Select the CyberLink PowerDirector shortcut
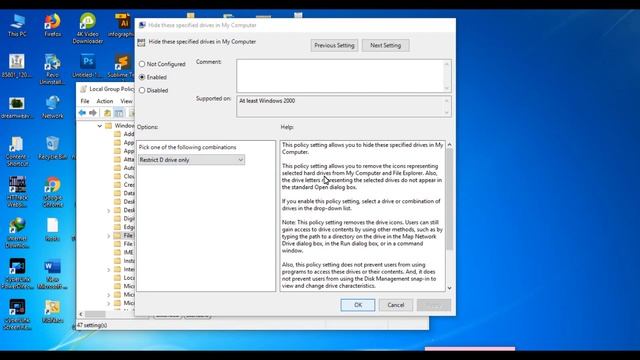Viewport: 640px width, 360px height. (x=17, y=274)
